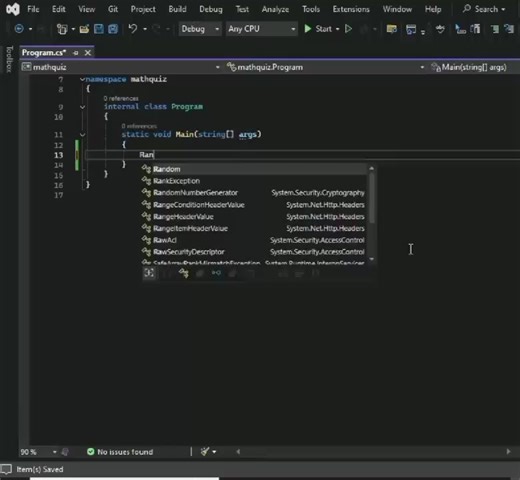Open the Search box in title bar
The width and height of the screenshot is (520, 480).
click(x=484, y=9)
